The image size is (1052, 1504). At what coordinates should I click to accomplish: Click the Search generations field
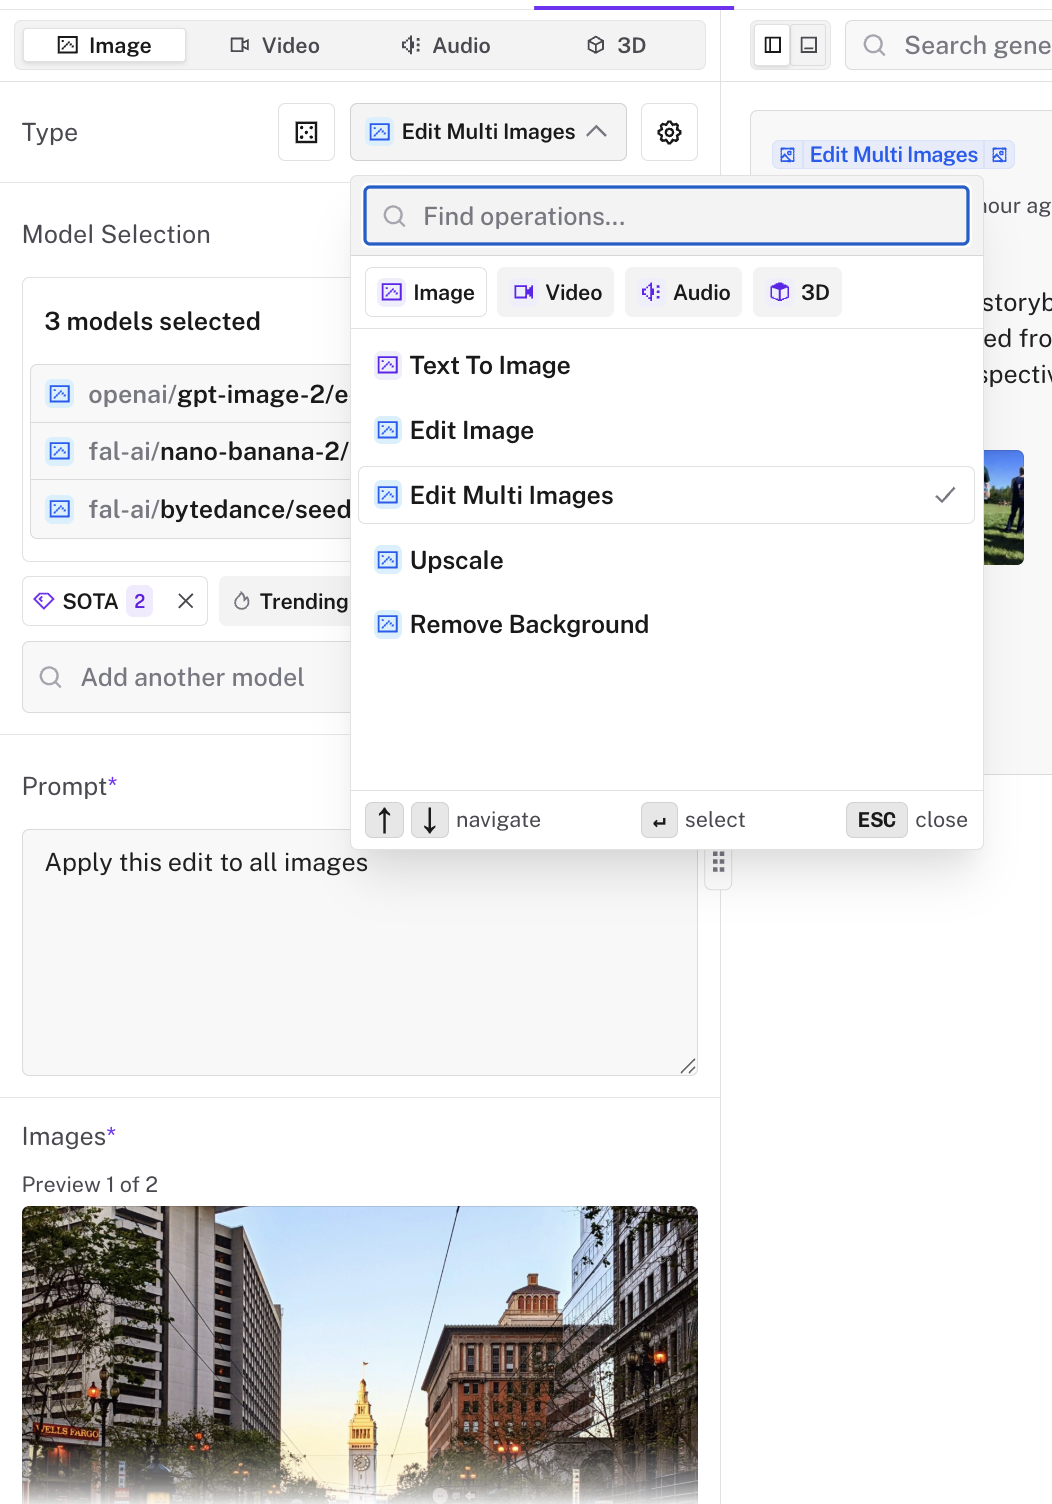949,45
